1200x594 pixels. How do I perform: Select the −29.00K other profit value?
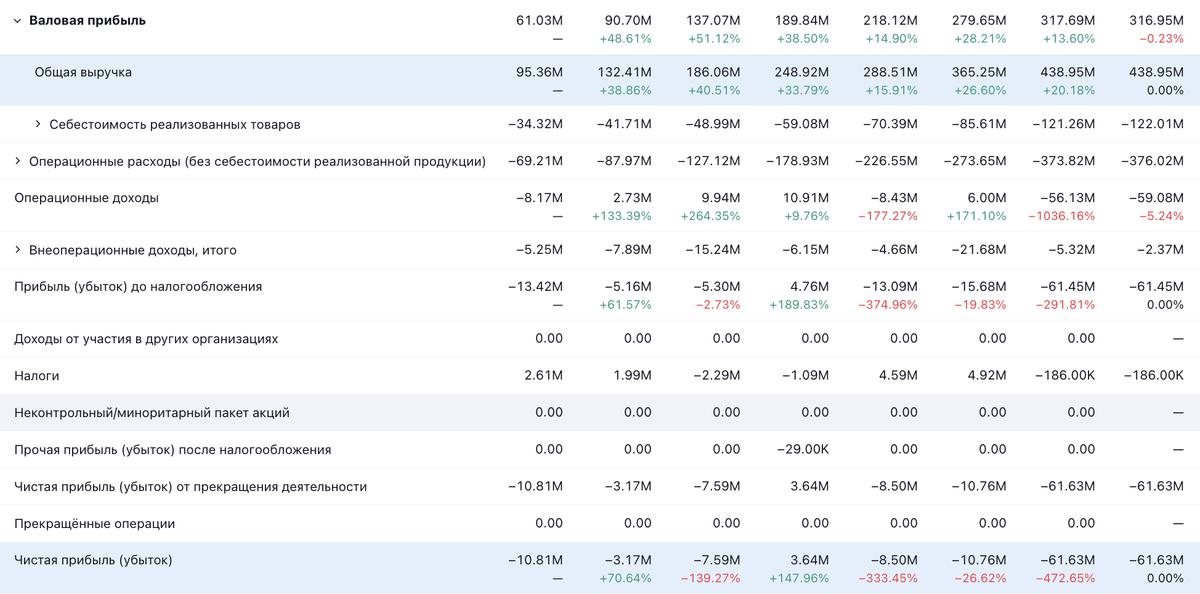point(803,450)
